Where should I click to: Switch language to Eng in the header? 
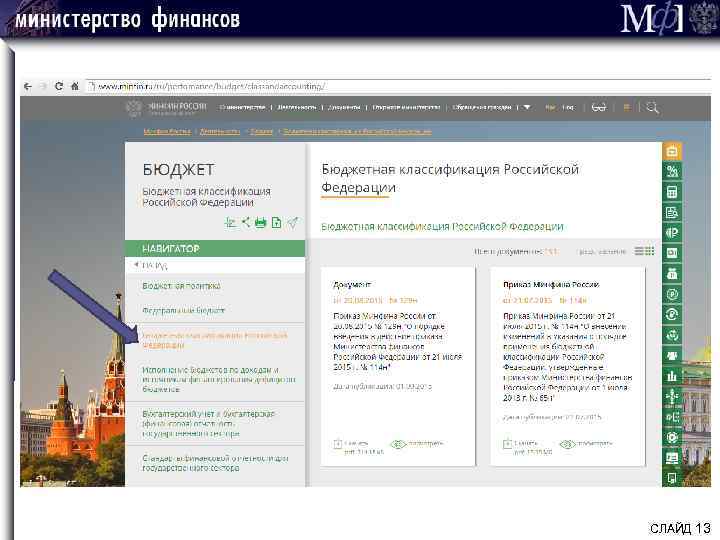tap(568, 107)
